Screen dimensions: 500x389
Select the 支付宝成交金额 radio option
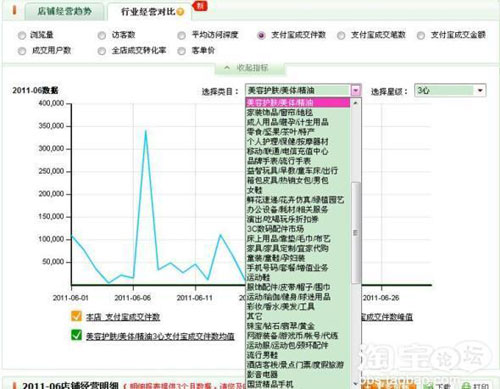[421, 35]
